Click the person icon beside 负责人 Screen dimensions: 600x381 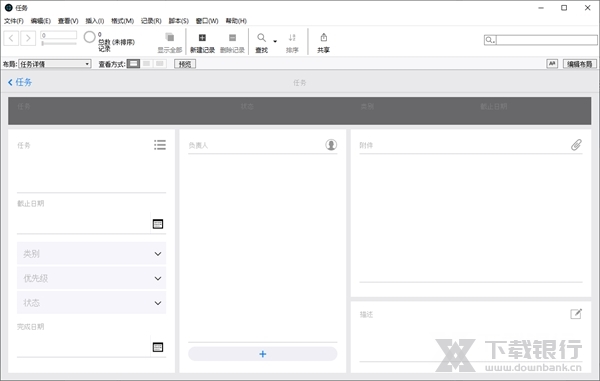tap(331, 145)
